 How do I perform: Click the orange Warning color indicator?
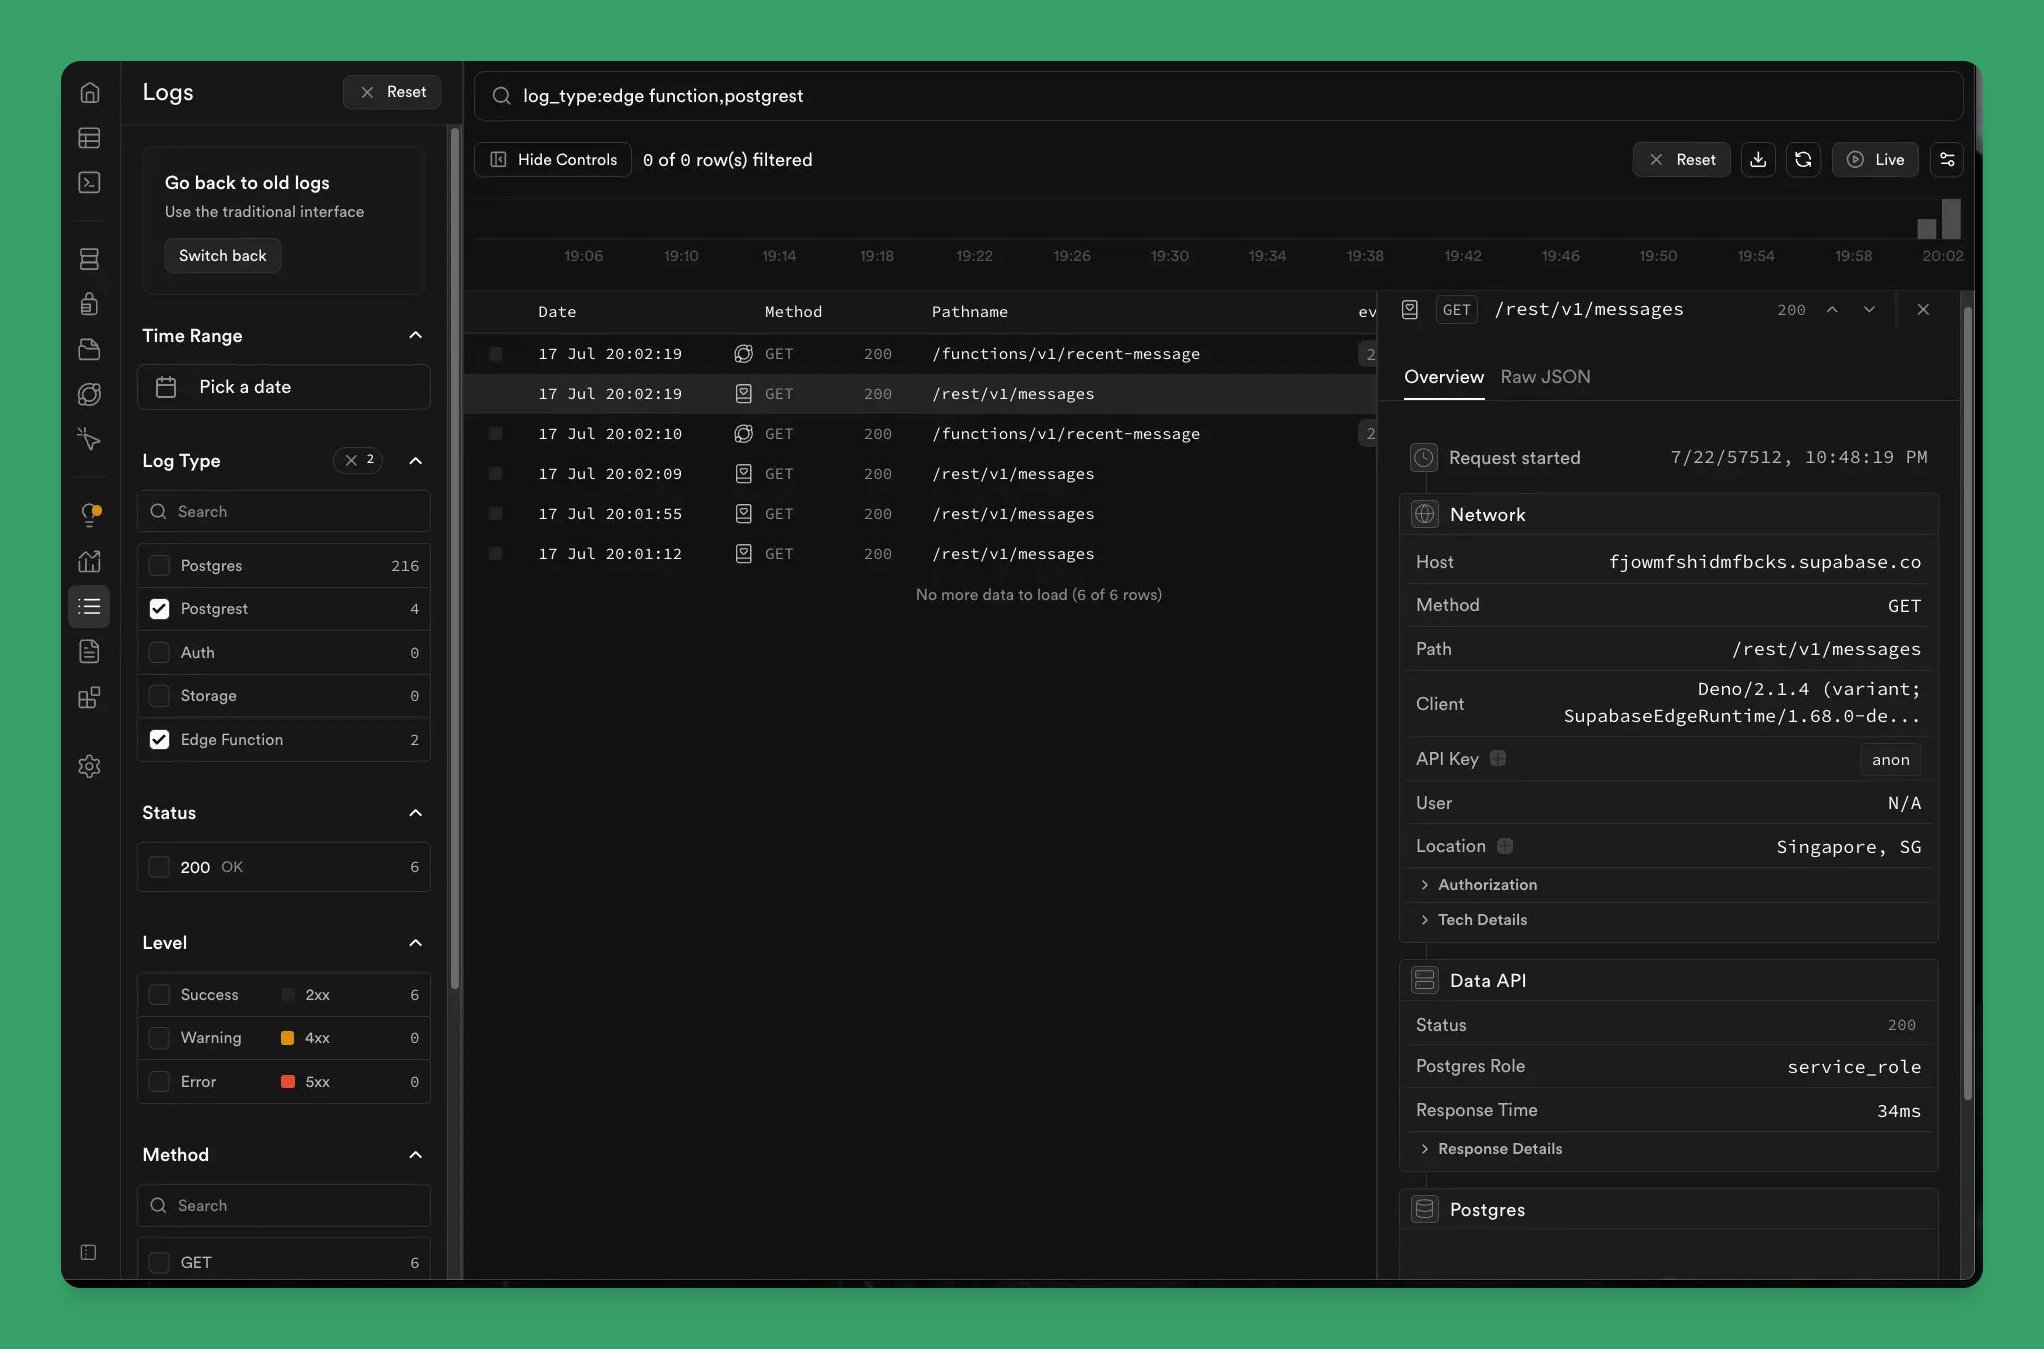point(287,1038)
